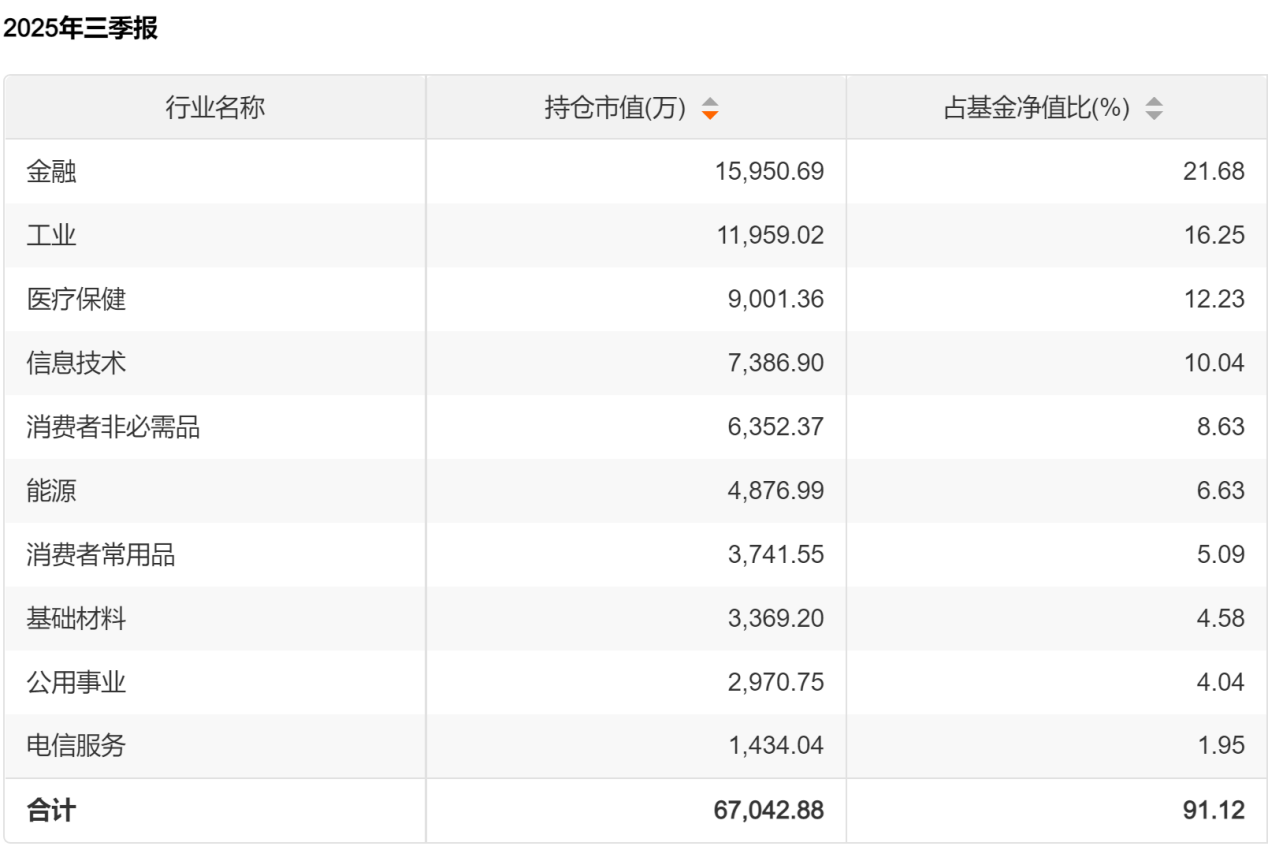This screenshot has width=1268, height=850.
Task: Click the 占基金净值比(%) header text
Action: 1036,108
